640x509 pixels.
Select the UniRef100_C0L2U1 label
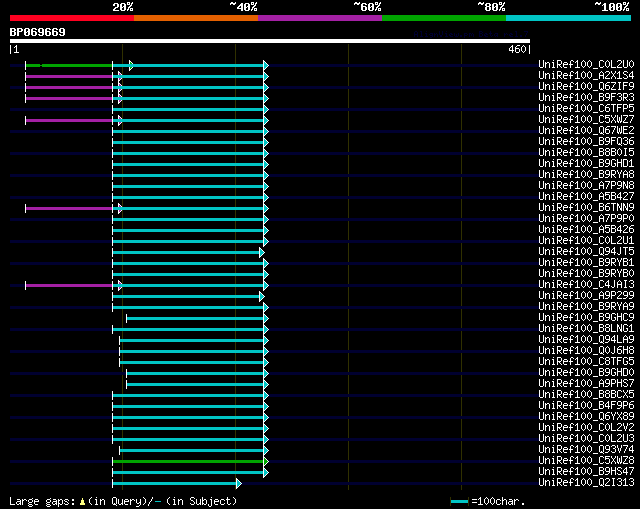click(x=586, y=241)
